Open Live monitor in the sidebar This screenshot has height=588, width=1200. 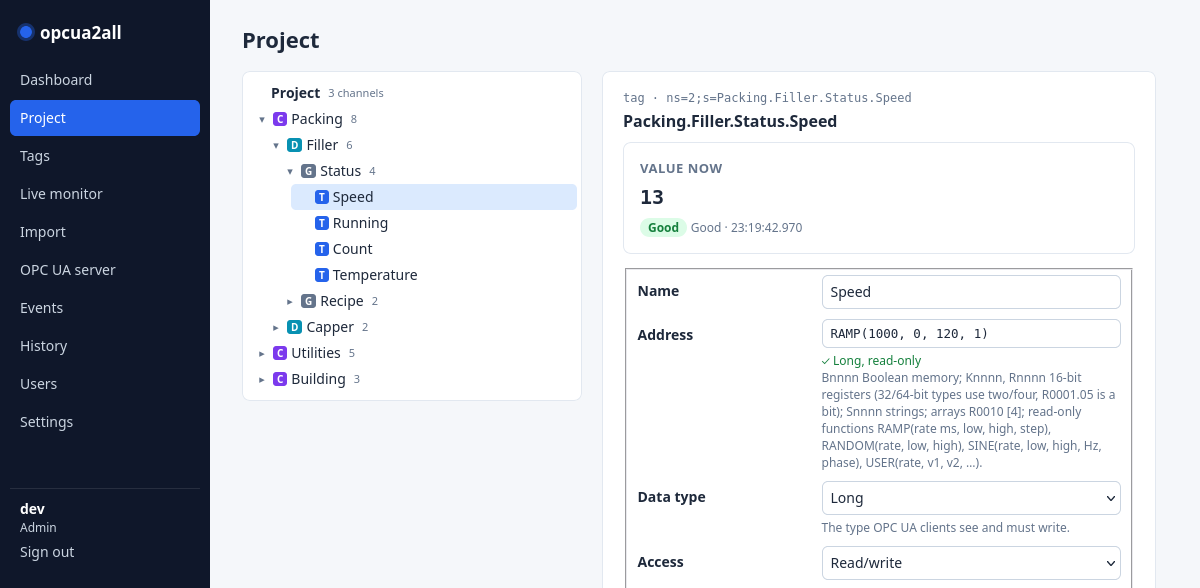click(x=105, y=194)
